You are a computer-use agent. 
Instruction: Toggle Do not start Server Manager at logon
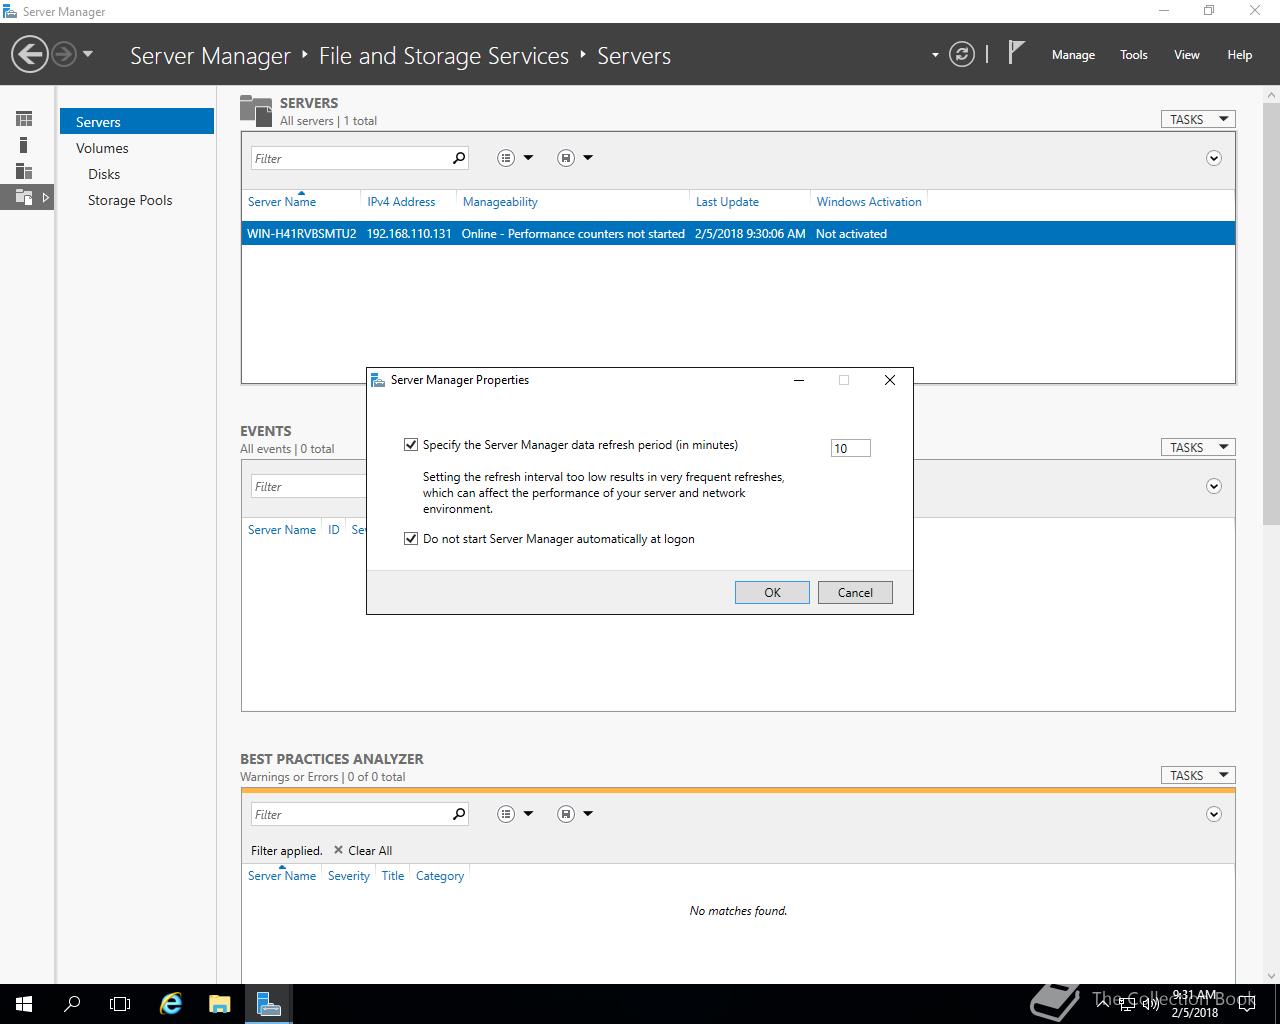click(410, 539)
